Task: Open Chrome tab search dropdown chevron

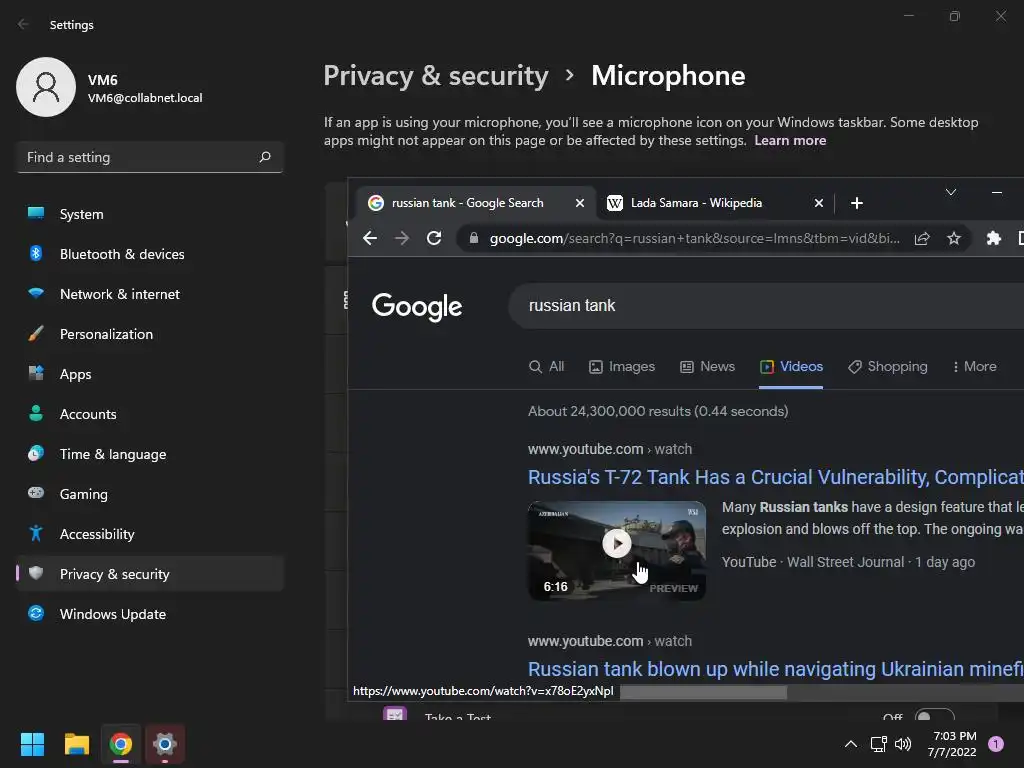Action: pos(951,192)
